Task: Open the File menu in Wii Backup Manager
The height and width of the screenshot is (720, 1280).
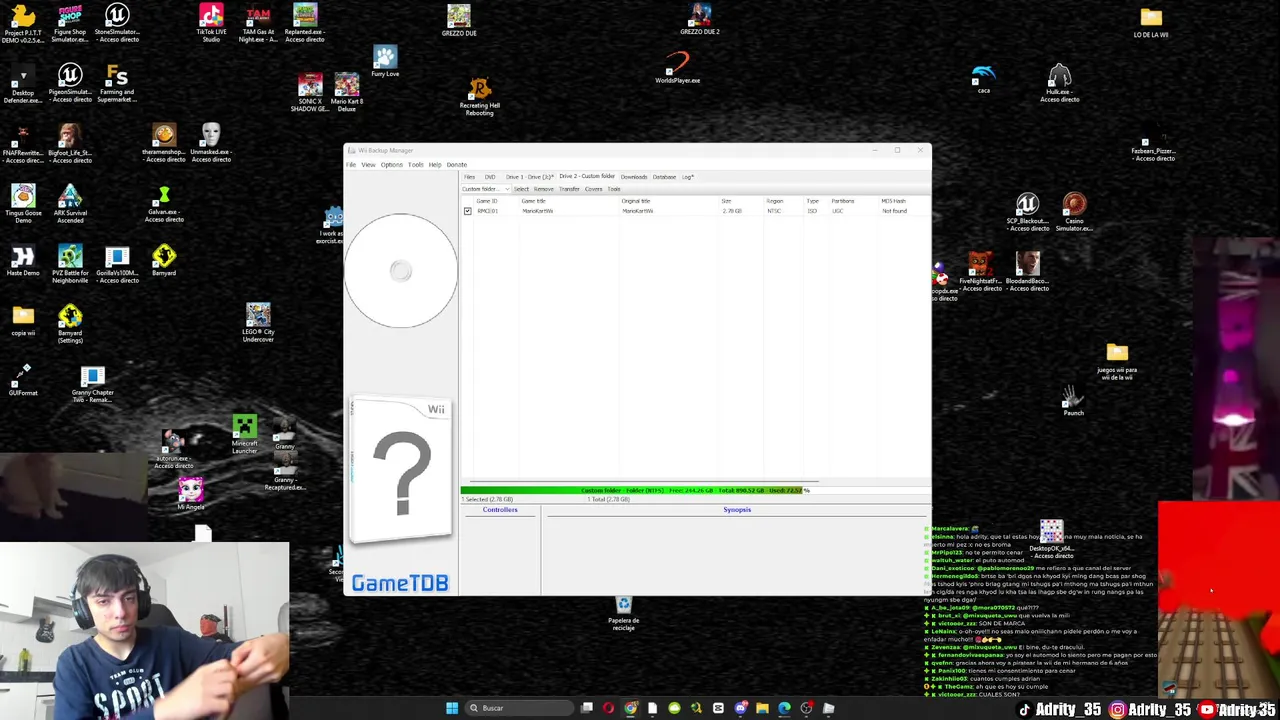Action: point(351,165)
